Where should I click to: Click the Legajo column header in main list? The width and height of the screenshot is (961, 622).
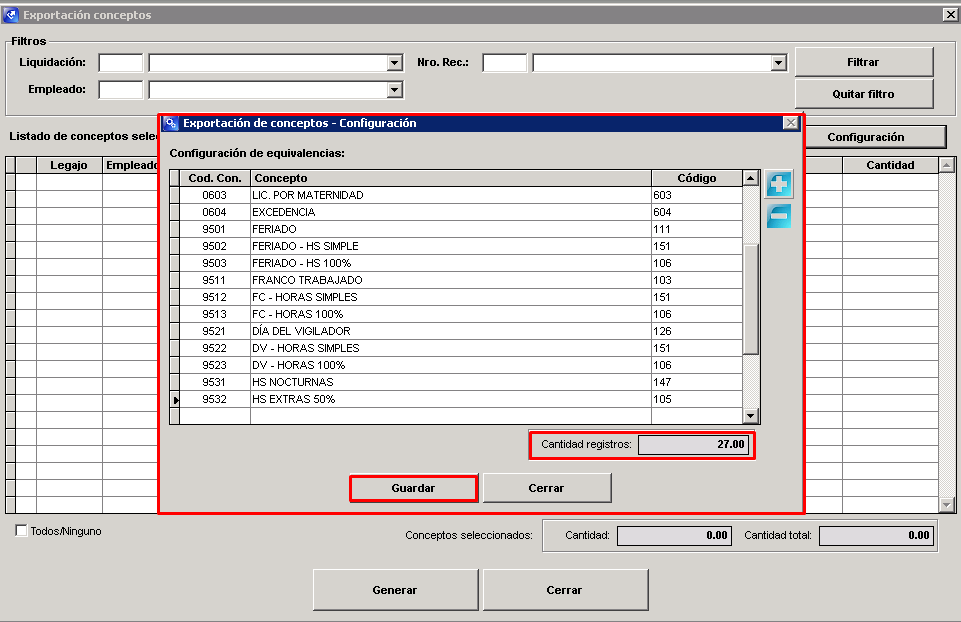(x=69, y=165)
